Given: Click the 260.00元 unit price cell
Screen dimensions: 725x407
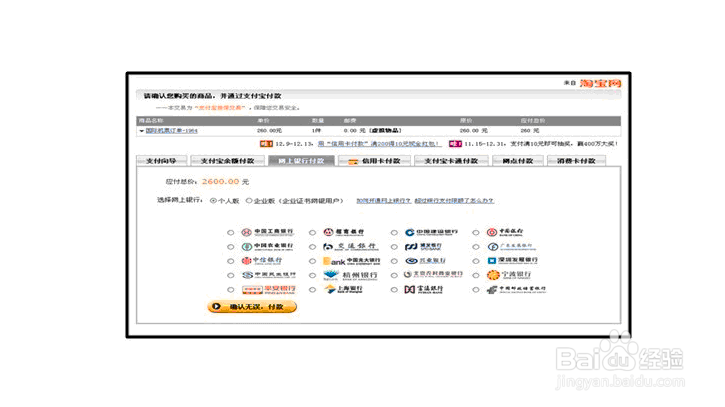Looking at the screenshot, I should tap(269, 131).
